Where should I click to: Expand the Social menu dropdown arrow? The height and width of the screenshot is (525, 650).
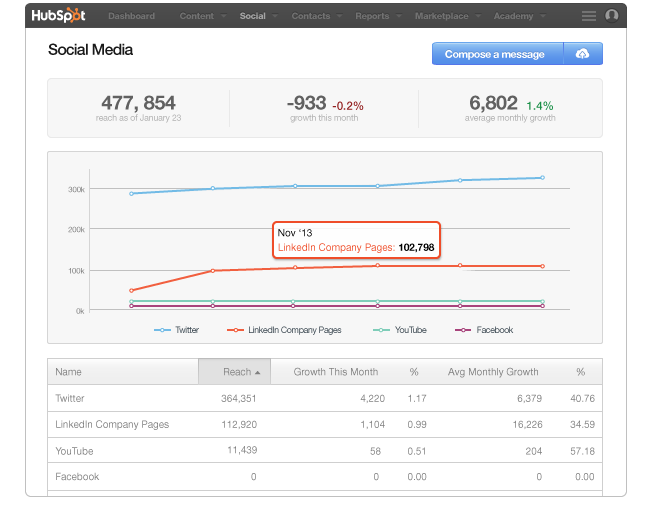(x=274, y=16)
